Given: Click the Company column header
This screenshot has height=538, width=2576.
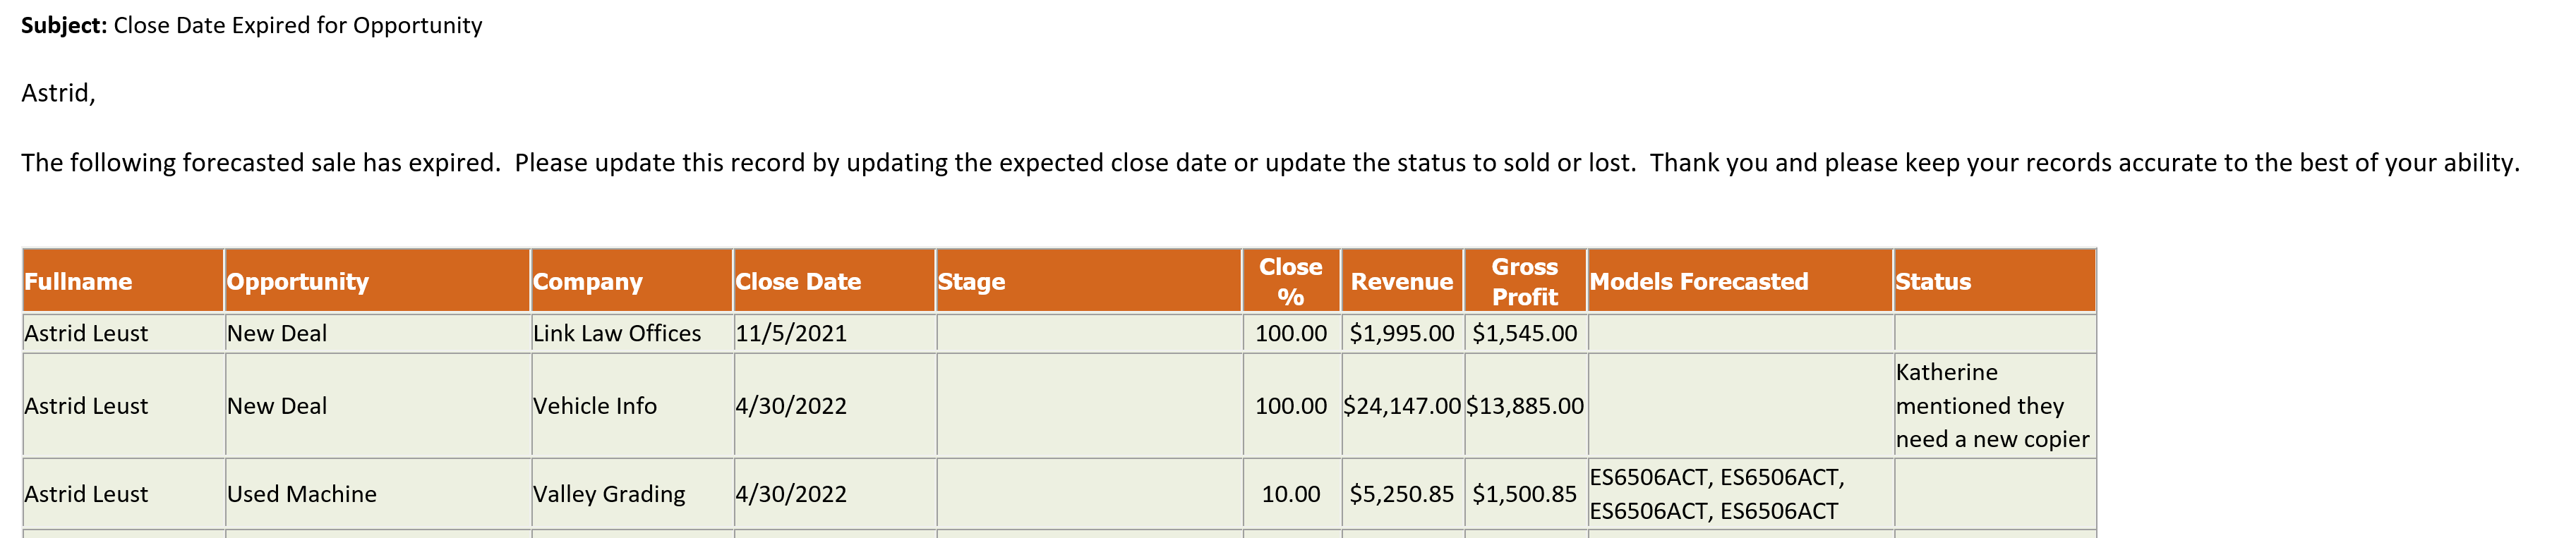Looking at the screenshot, I should [632, 281].
